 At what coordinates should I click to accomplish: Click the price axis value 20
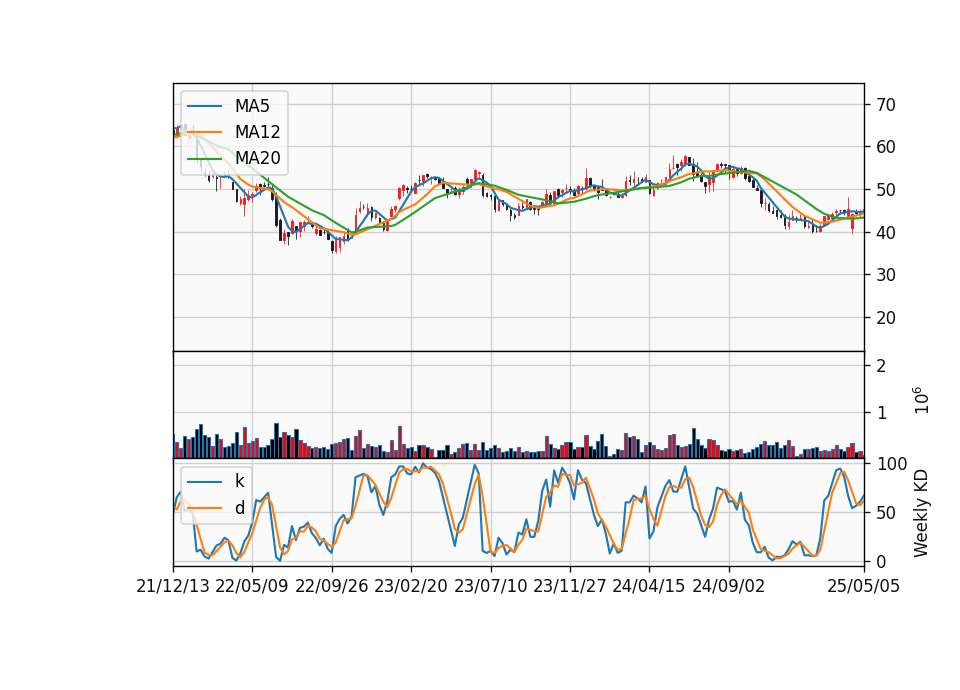886,318
